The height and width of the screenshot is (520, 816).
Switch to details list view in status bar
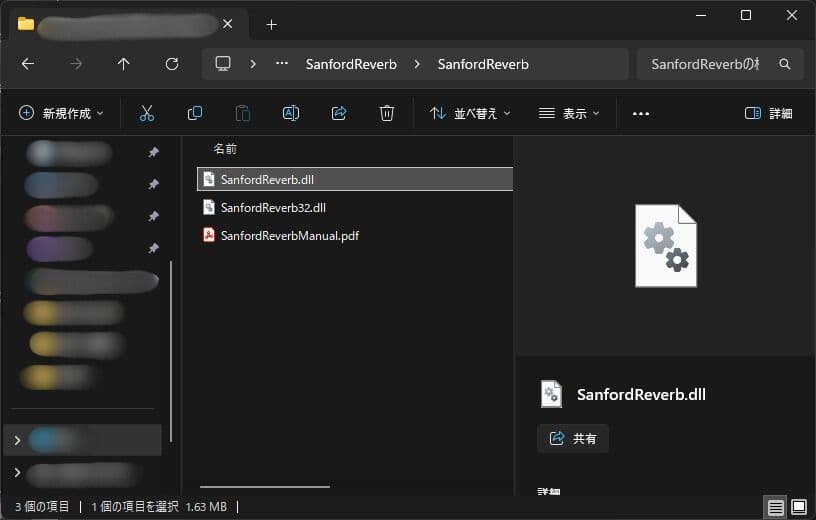click(776, 507)
